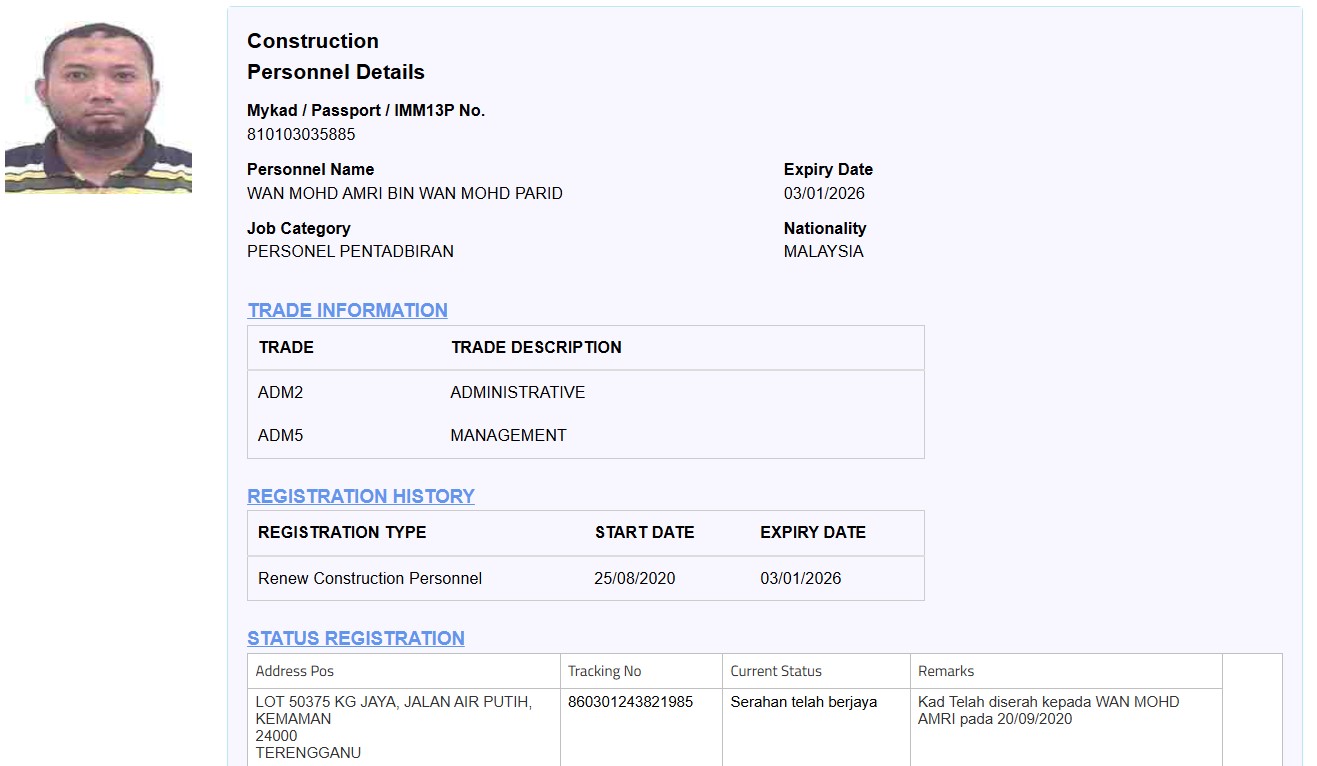Click the Serahan telah berjaya status cell
1317x766 pixels.
(x=803, y=702)
